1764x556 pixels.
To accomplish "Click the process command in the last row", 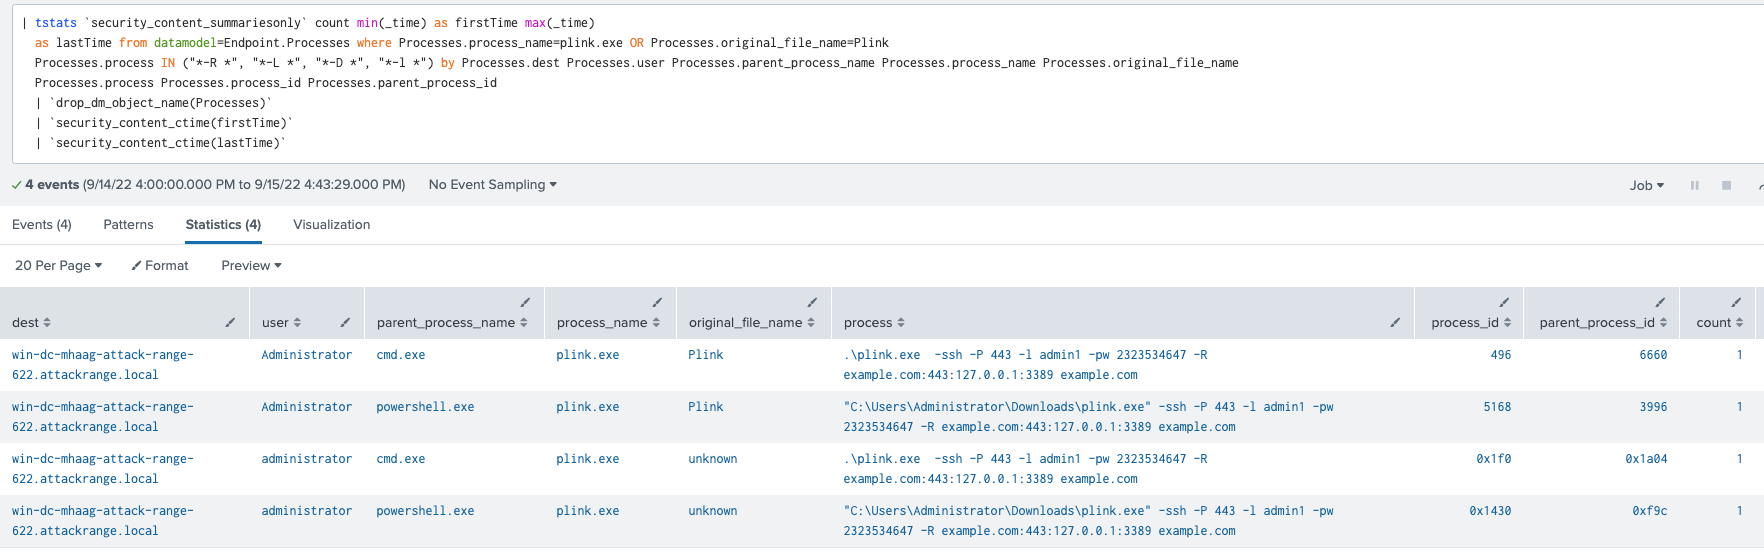I will (1088, 521).
